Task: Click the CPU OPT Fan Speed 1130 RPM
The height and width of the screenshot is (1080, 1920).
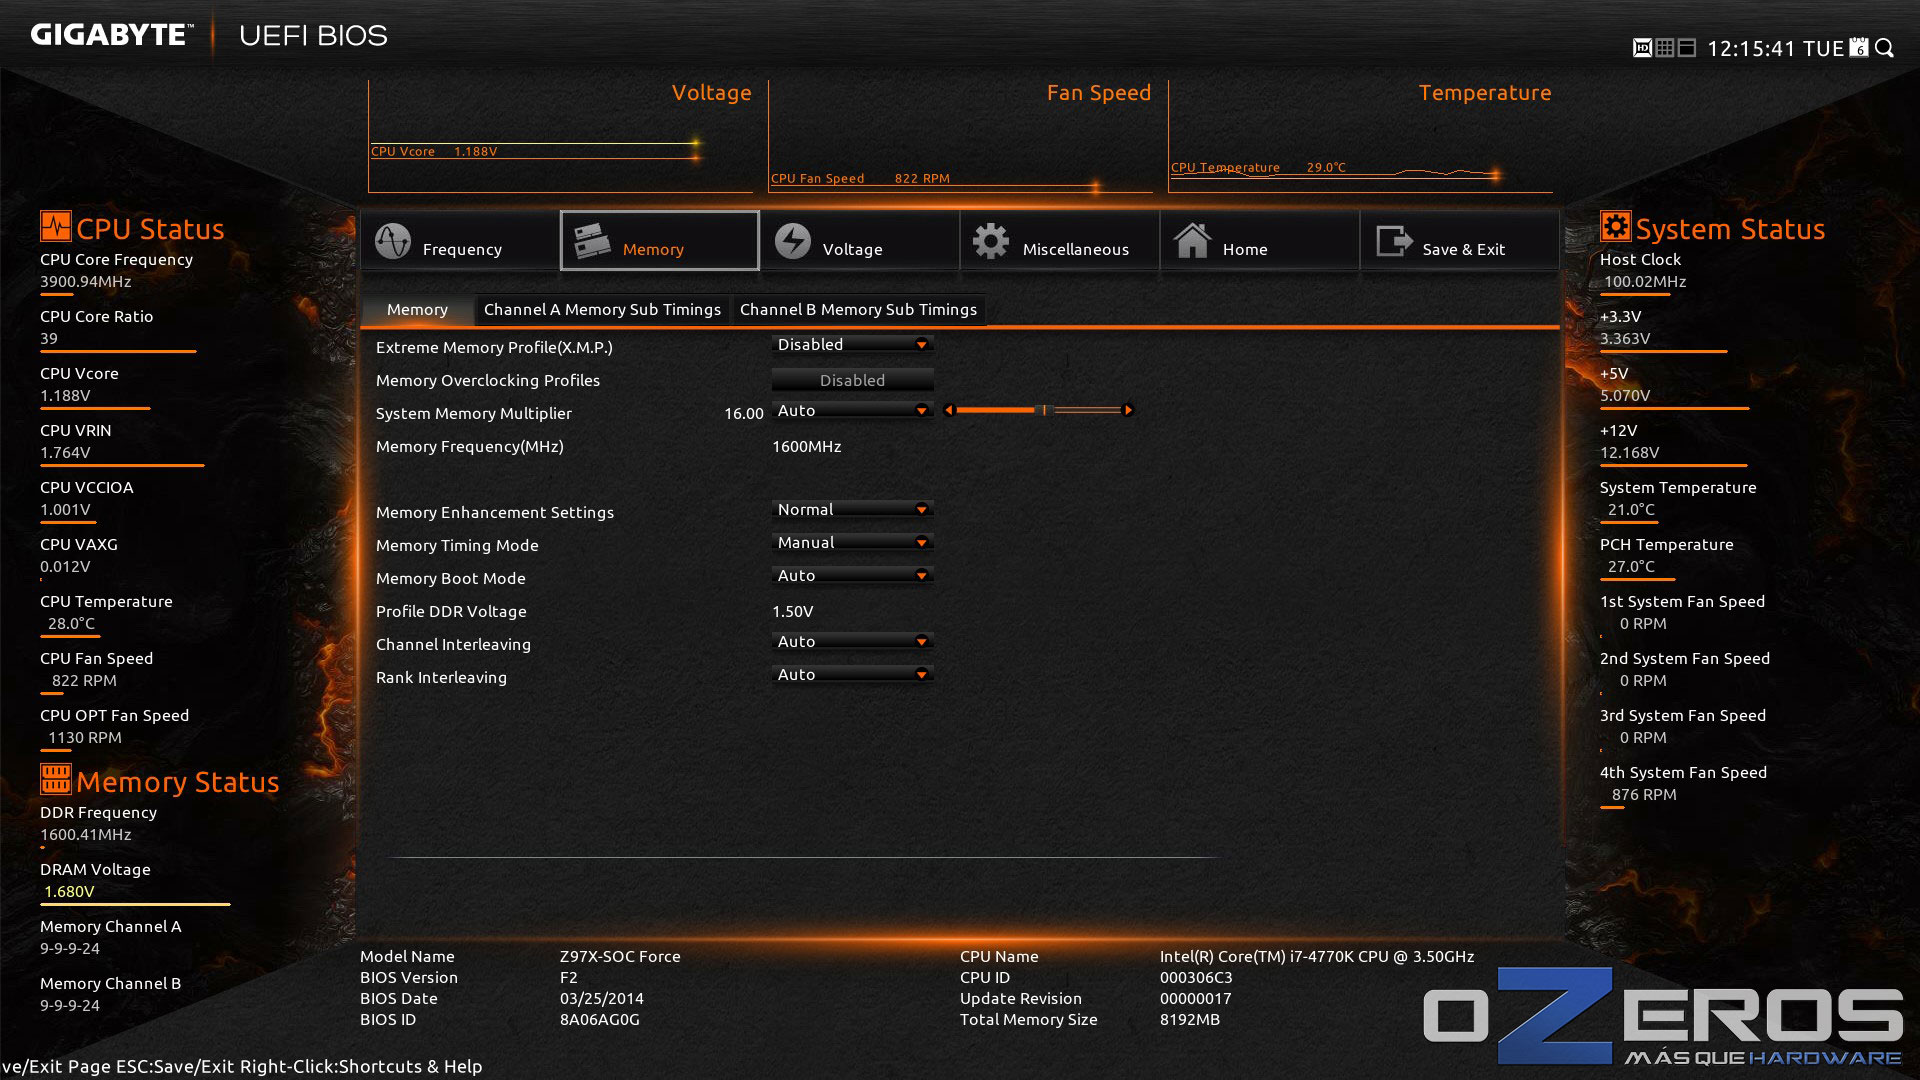Action: click(85, 738)
